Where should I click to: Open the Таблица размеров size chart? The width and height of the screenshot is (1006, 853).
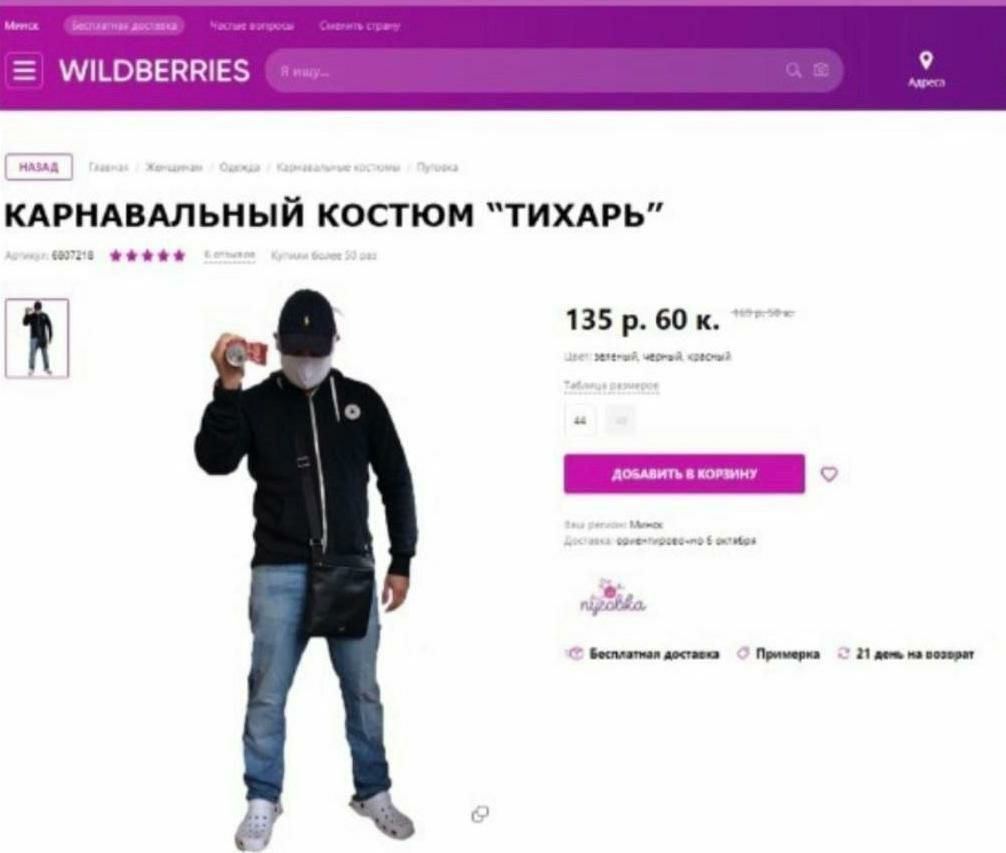coord(611,385)
